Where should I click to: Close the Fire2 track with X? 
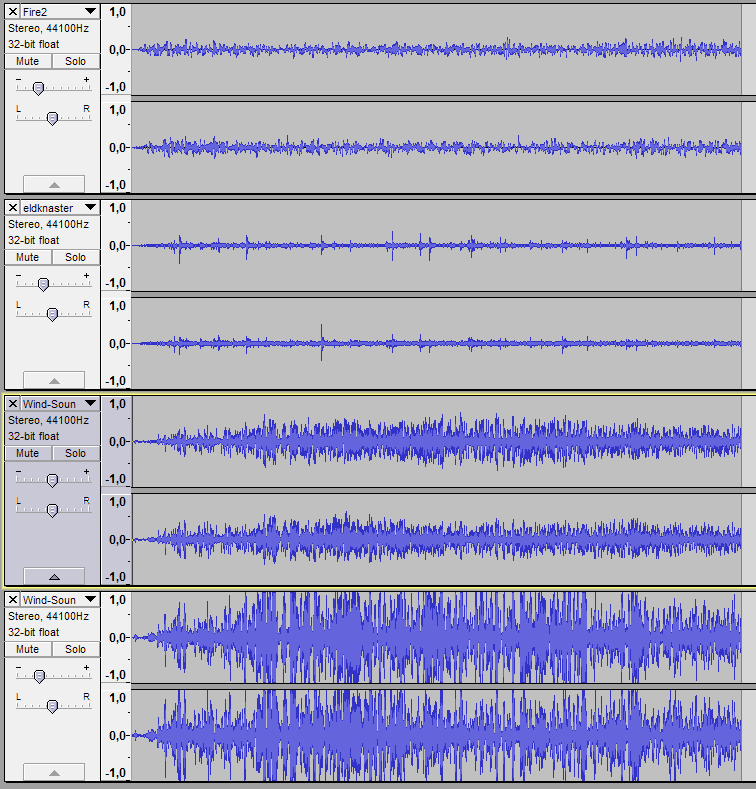pyautogui.click(x=12, y=11)
